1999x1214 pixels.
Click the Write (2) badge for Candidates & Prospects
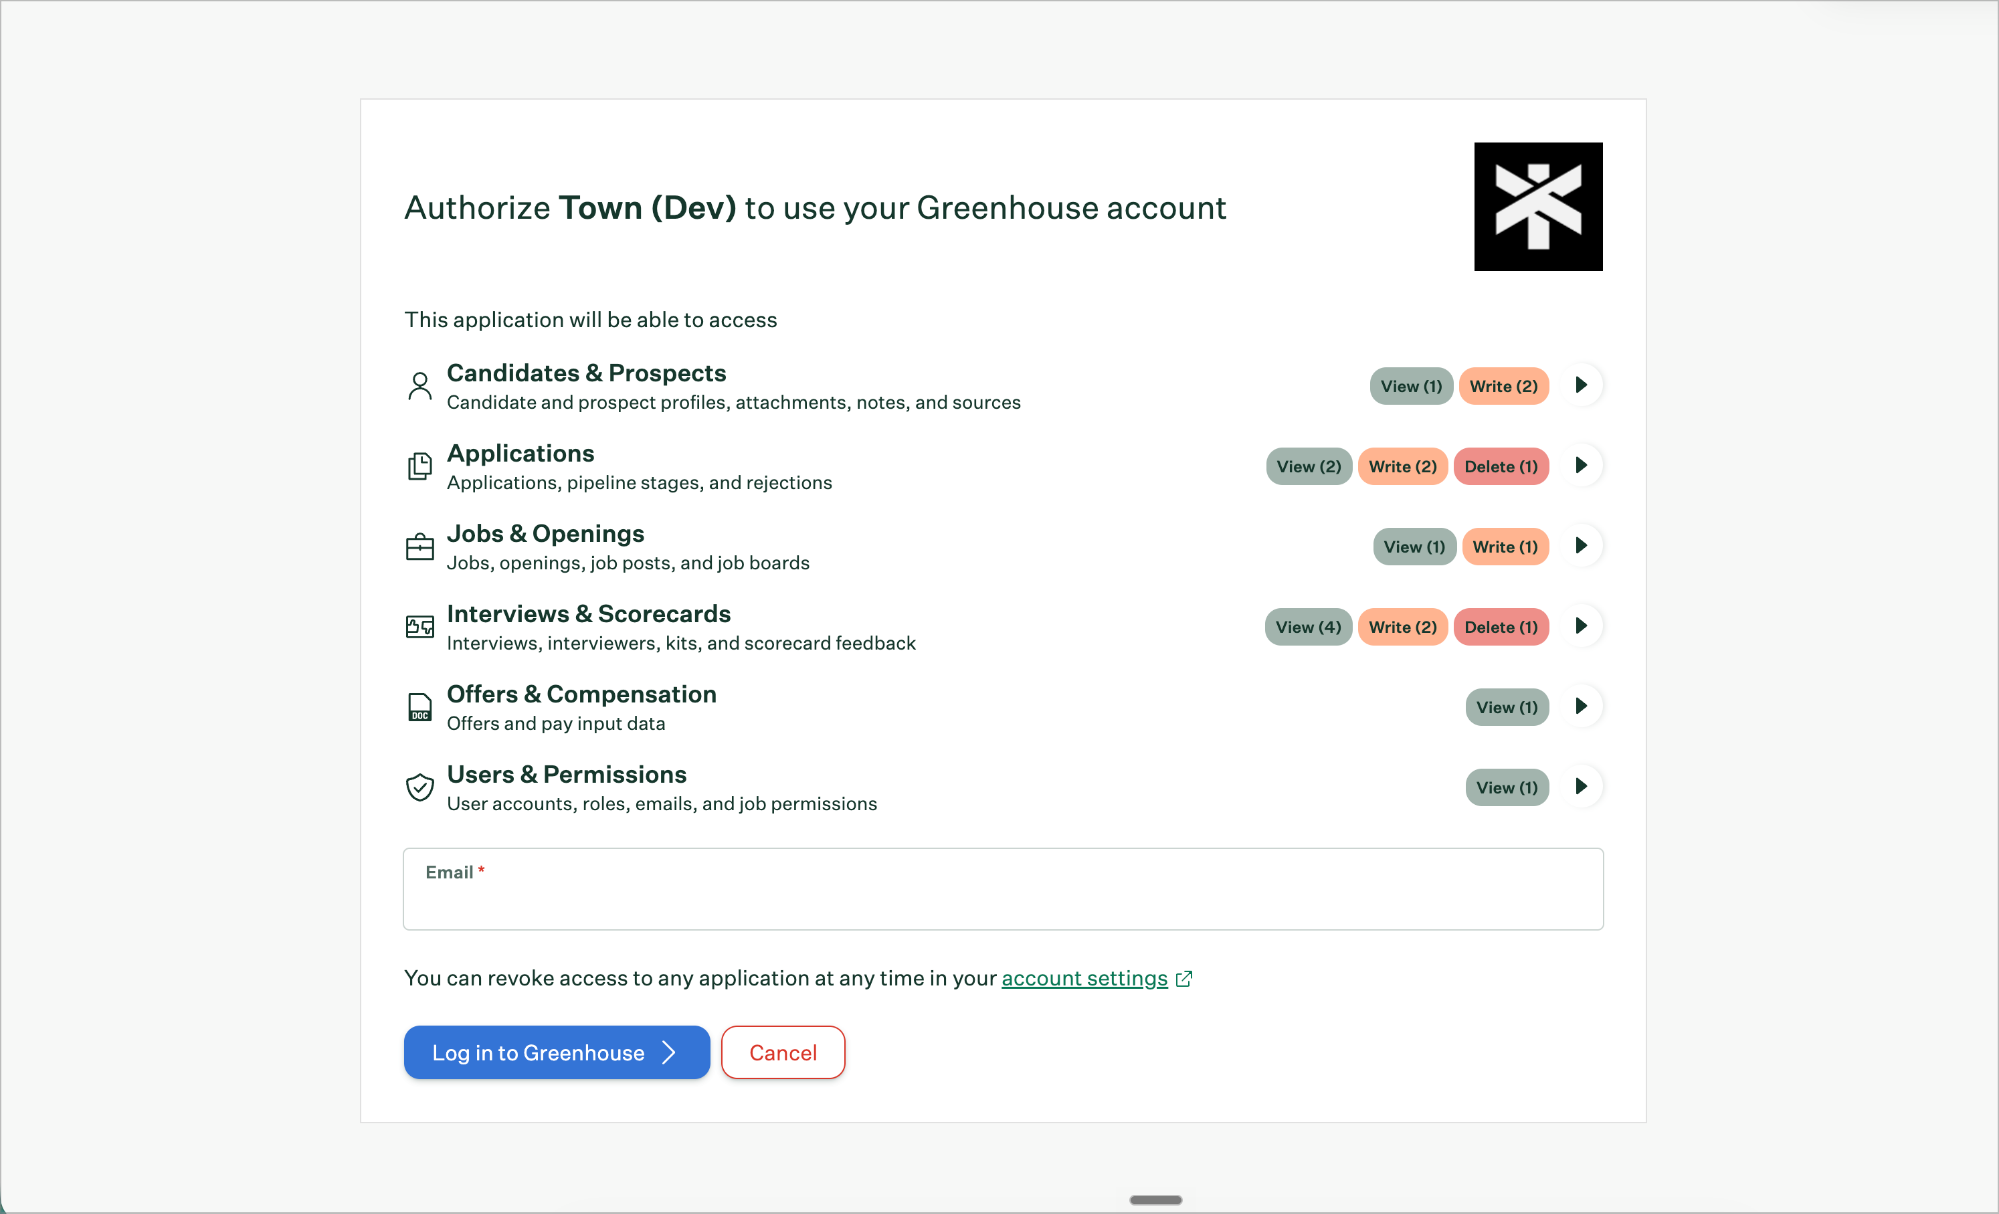point(1504,386)
